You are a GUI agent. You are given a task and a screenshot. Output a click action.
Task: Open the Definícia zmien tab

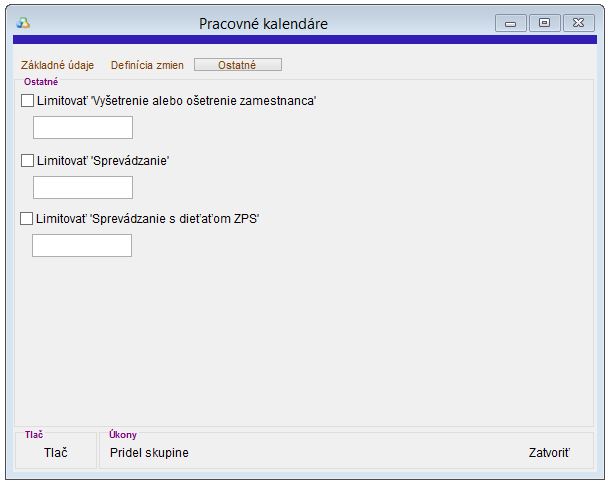[x=147, y=65]
